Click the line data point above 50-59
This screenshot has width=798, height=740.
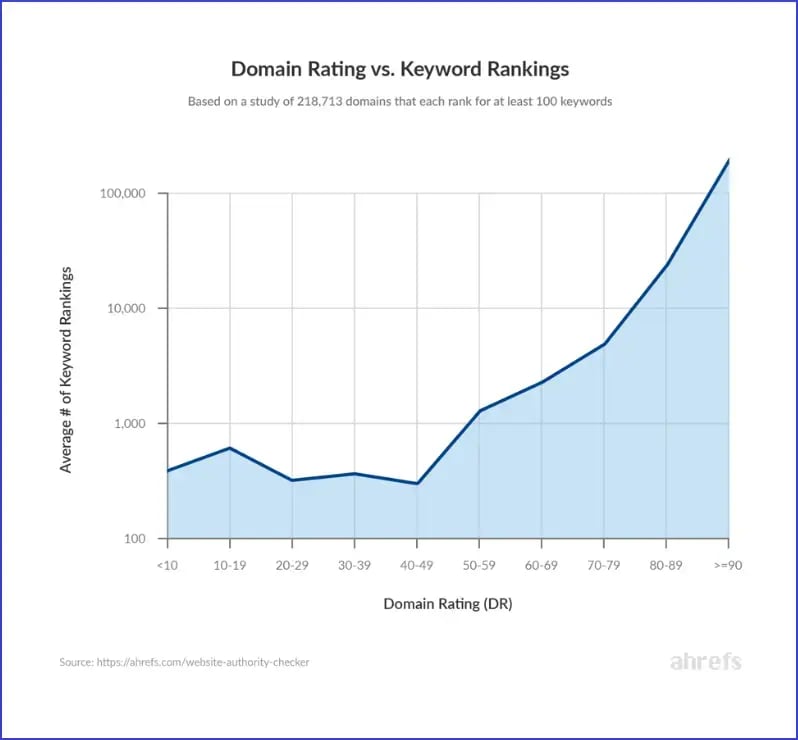tap(479, 411)
